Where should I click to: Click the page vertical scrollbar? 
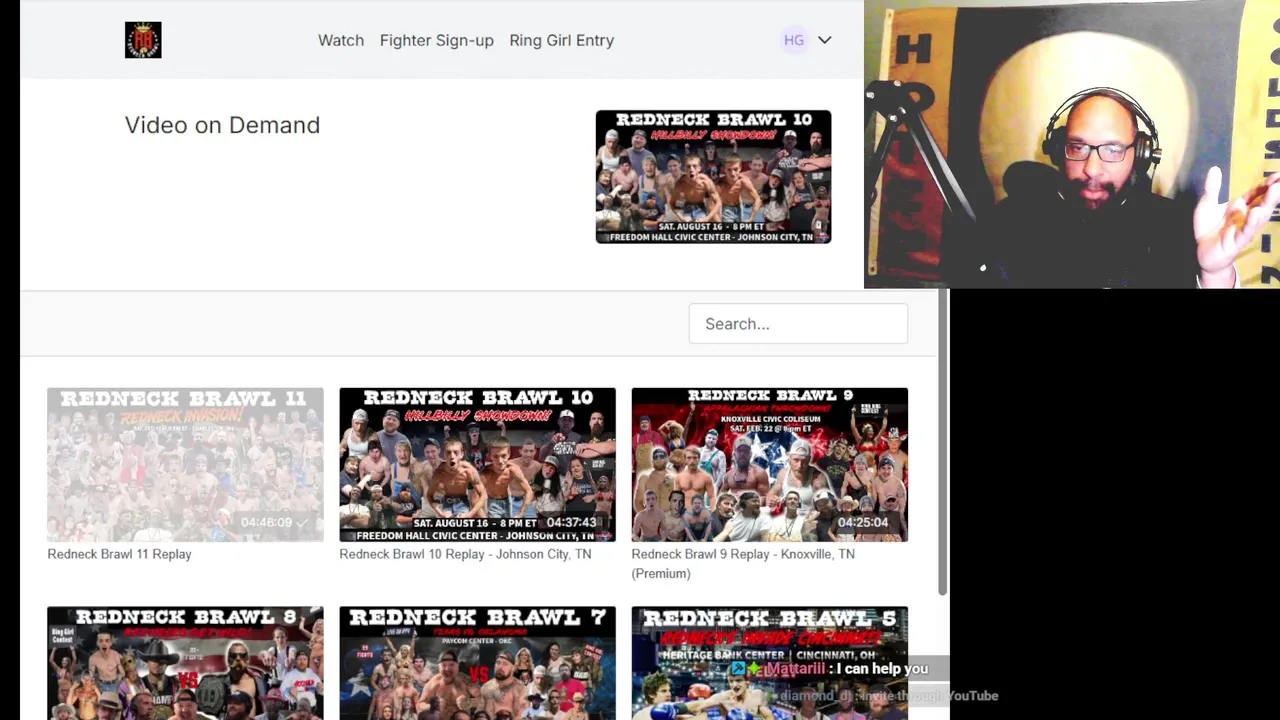(942, 440)
